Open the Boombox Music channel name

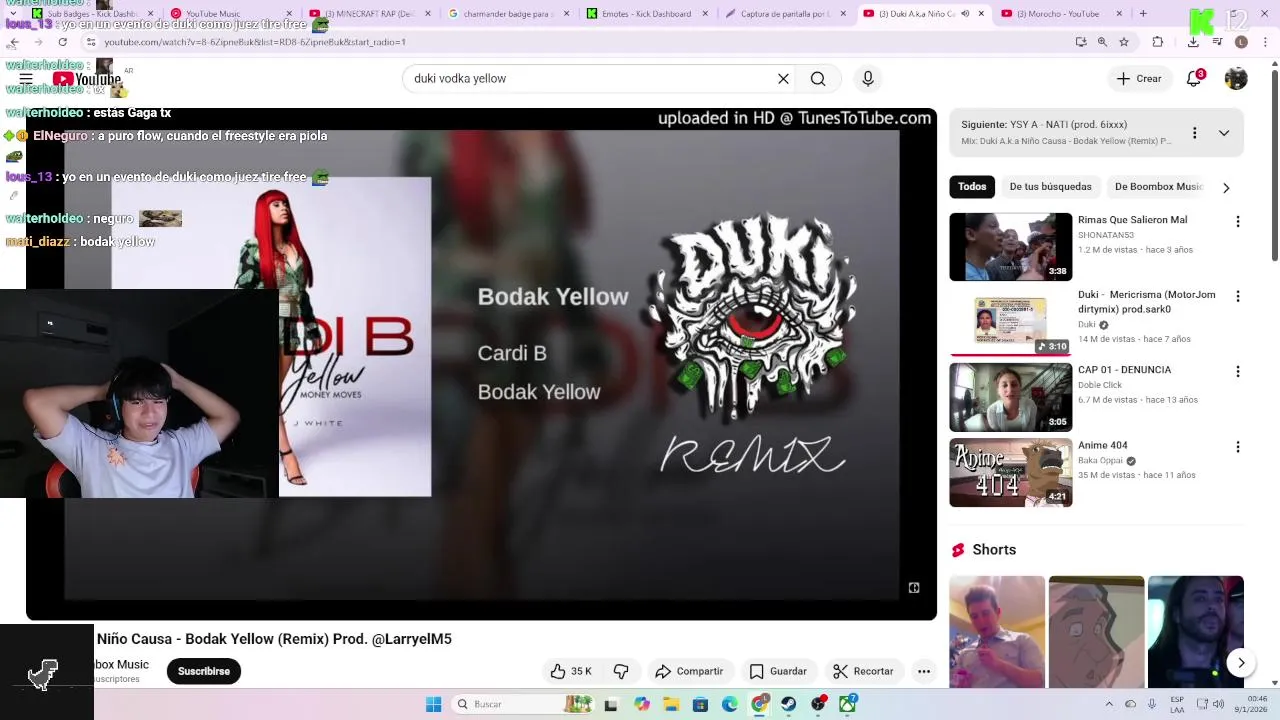coord(121,665)
